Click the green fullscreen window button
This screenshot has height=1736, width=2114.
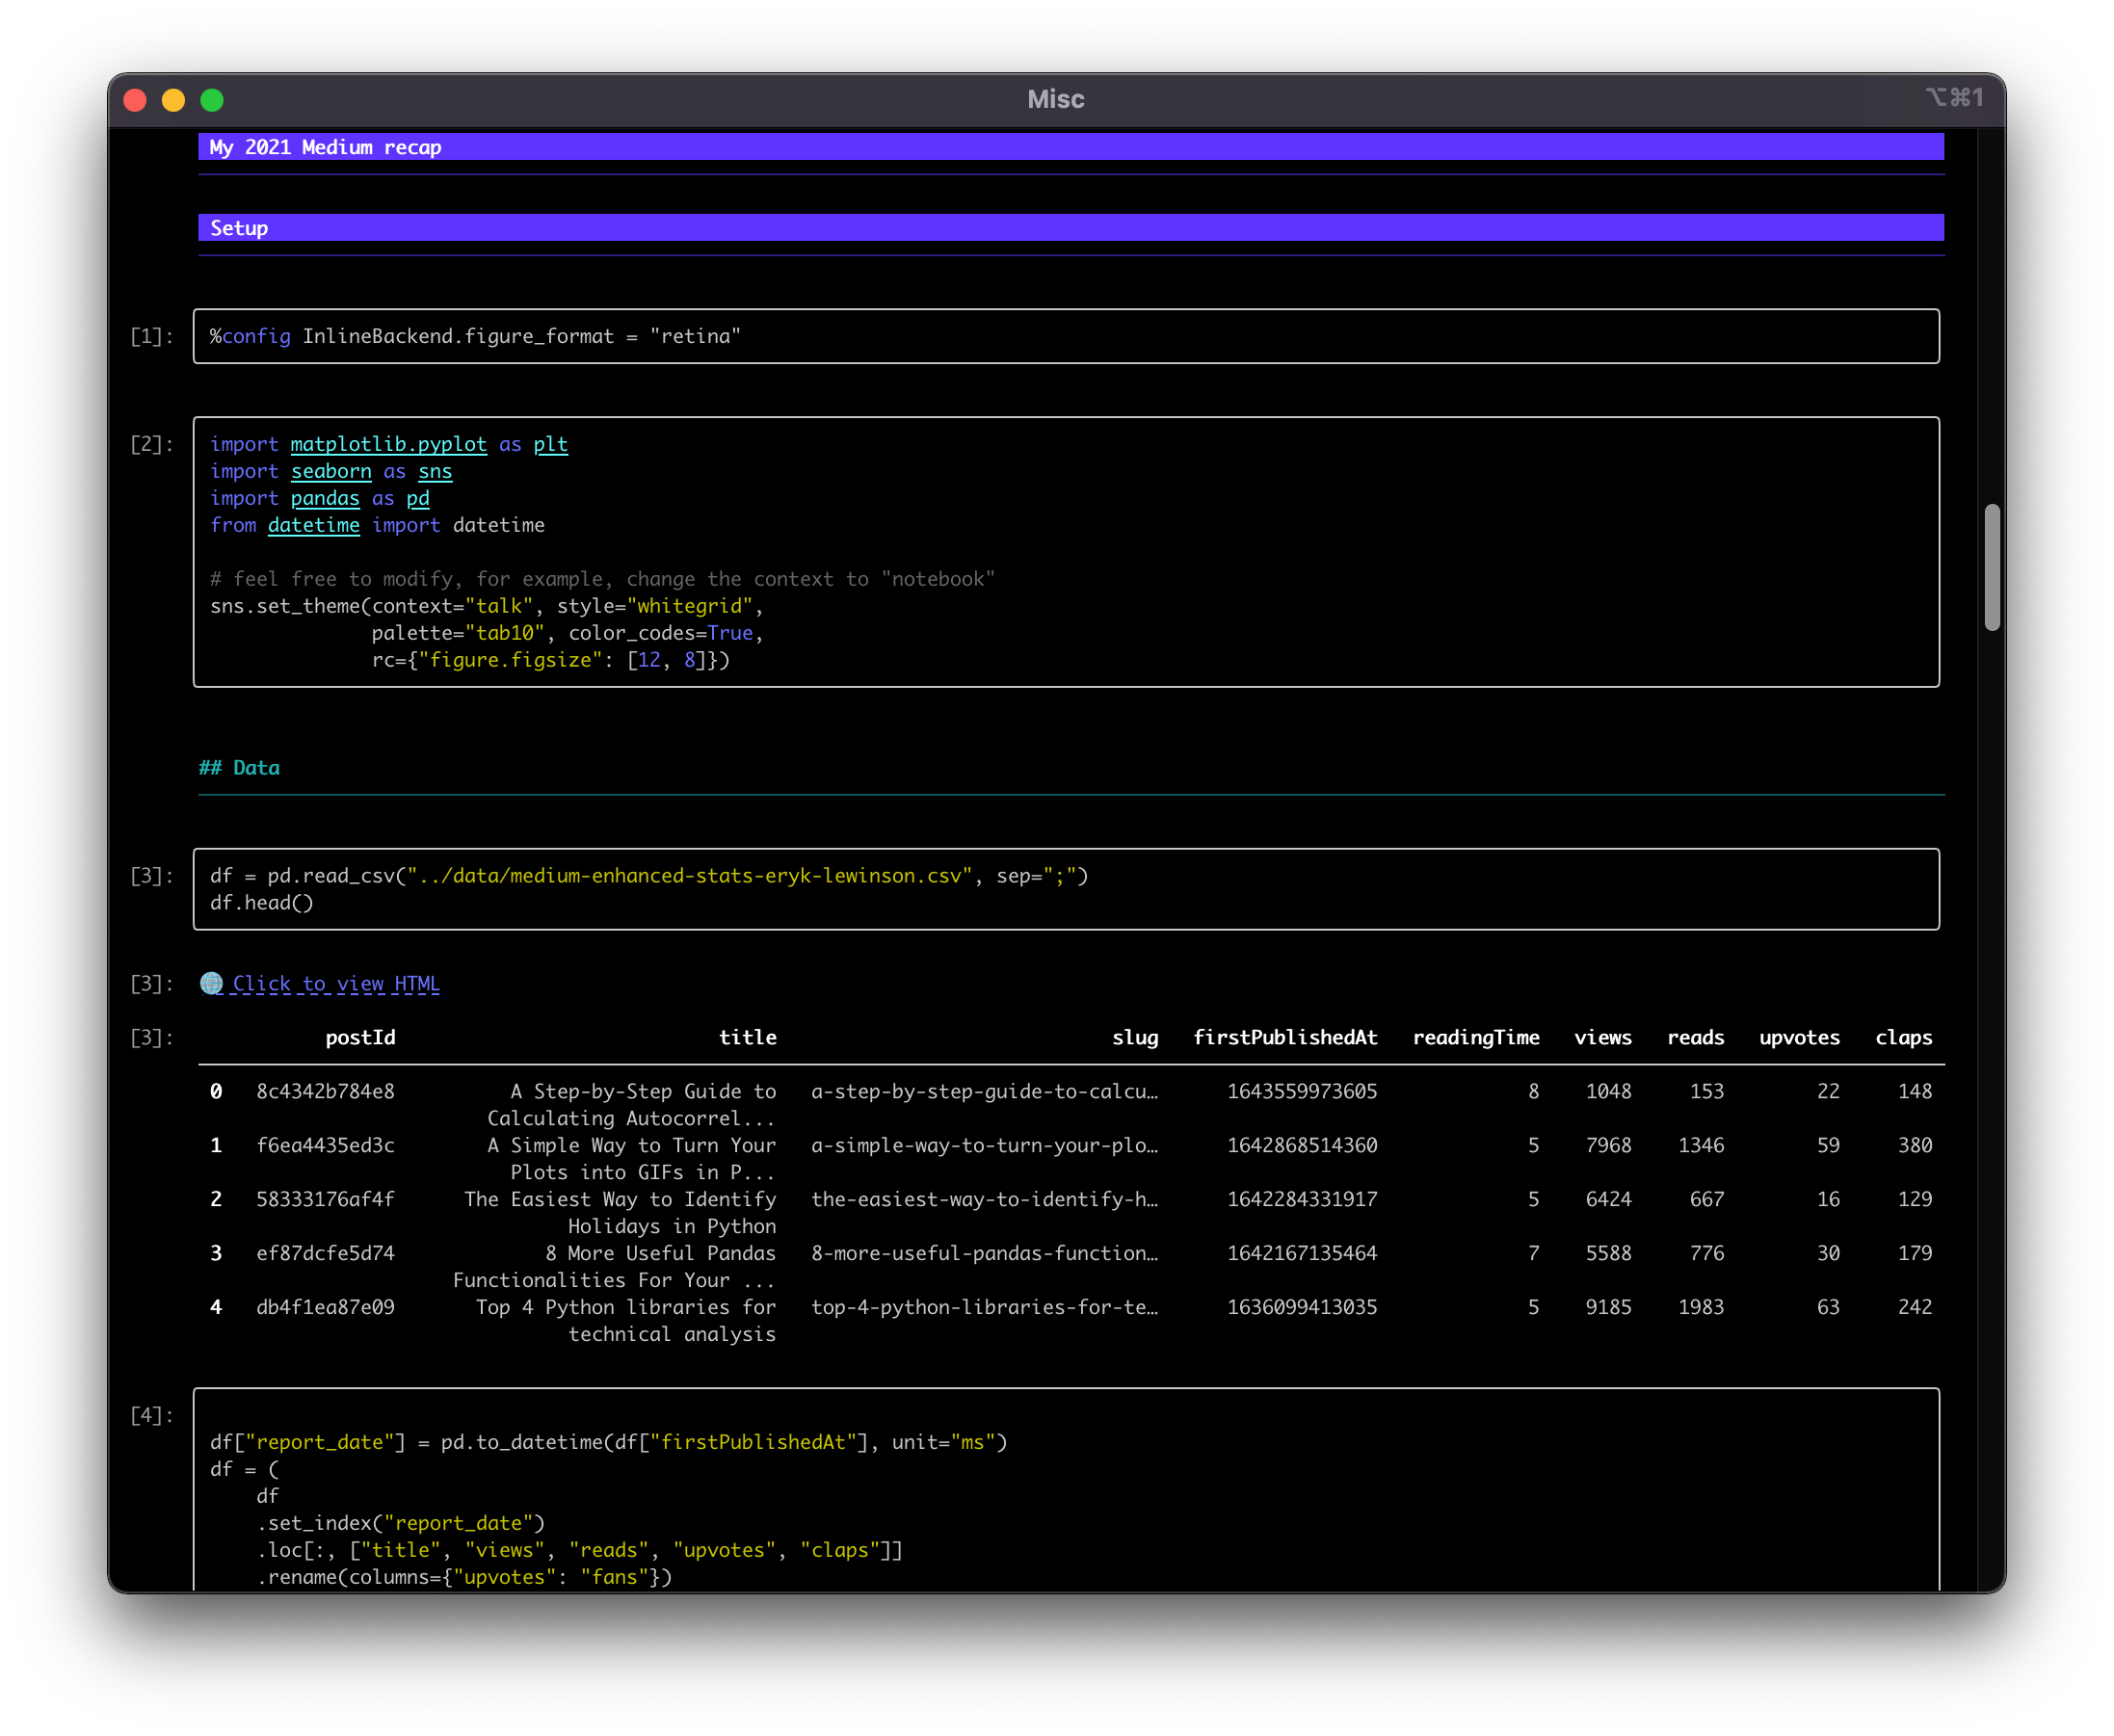[212, 100]
